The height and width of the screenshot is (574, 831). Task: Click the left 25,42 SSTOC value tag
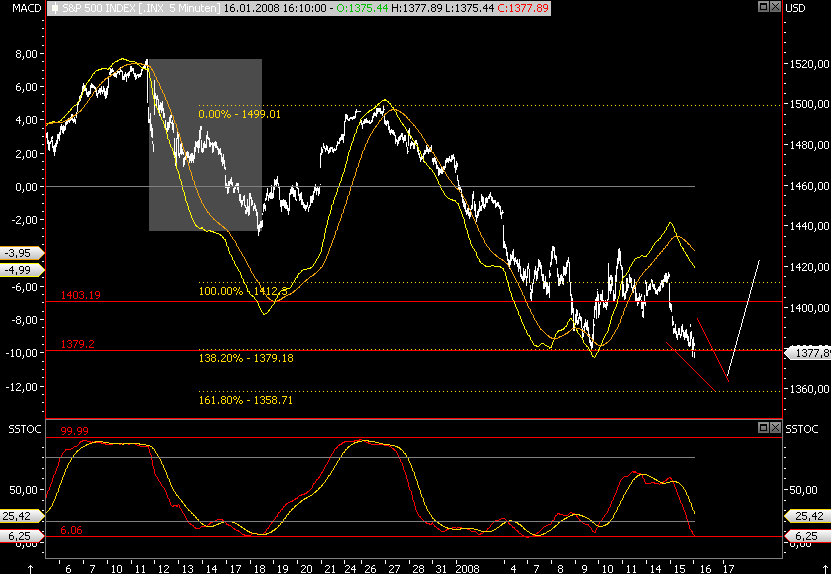point(23,515)
